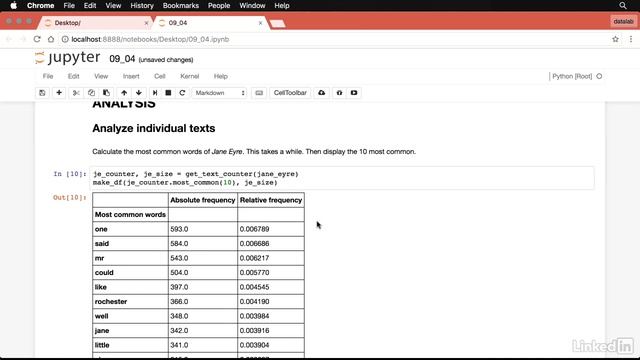Cut selected cells with scissors icon

tap(76, 93)
